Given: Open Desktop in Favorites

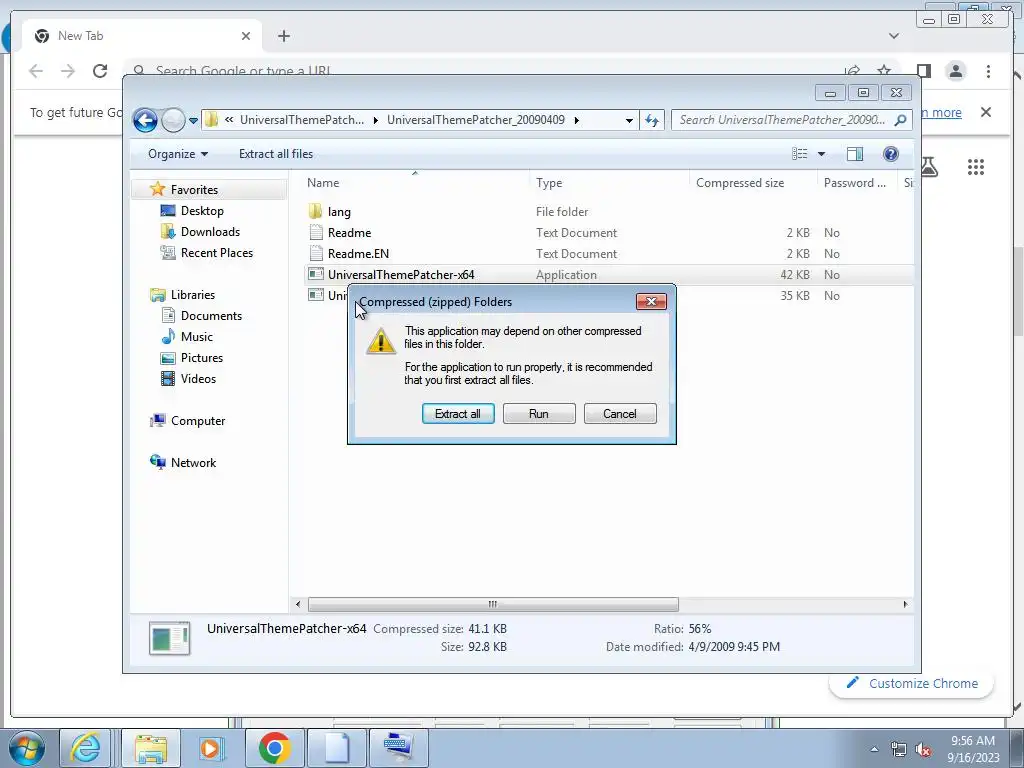Looking at the screenshot, I should [x=202, y=210].
